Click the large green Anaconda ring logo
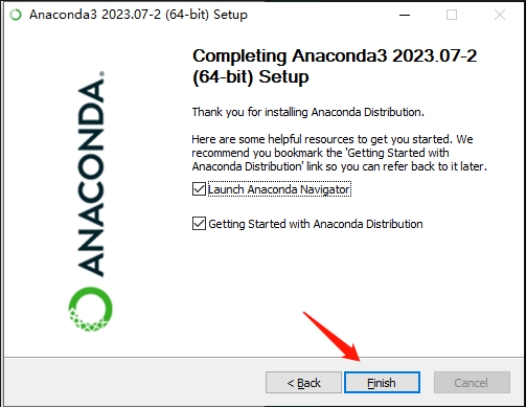The height and width of the screenshot is (407, 526). pyautogui.click(x=91, y=309)
